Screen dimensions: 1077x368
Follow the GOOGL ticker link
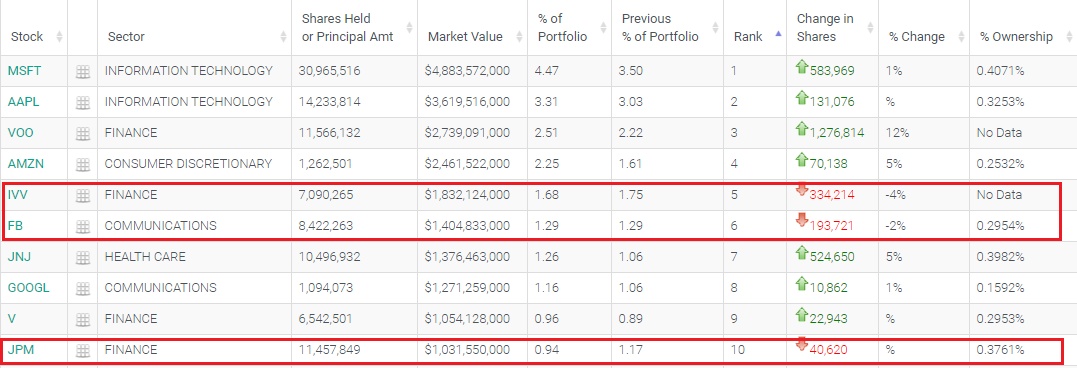coord(29,288)
